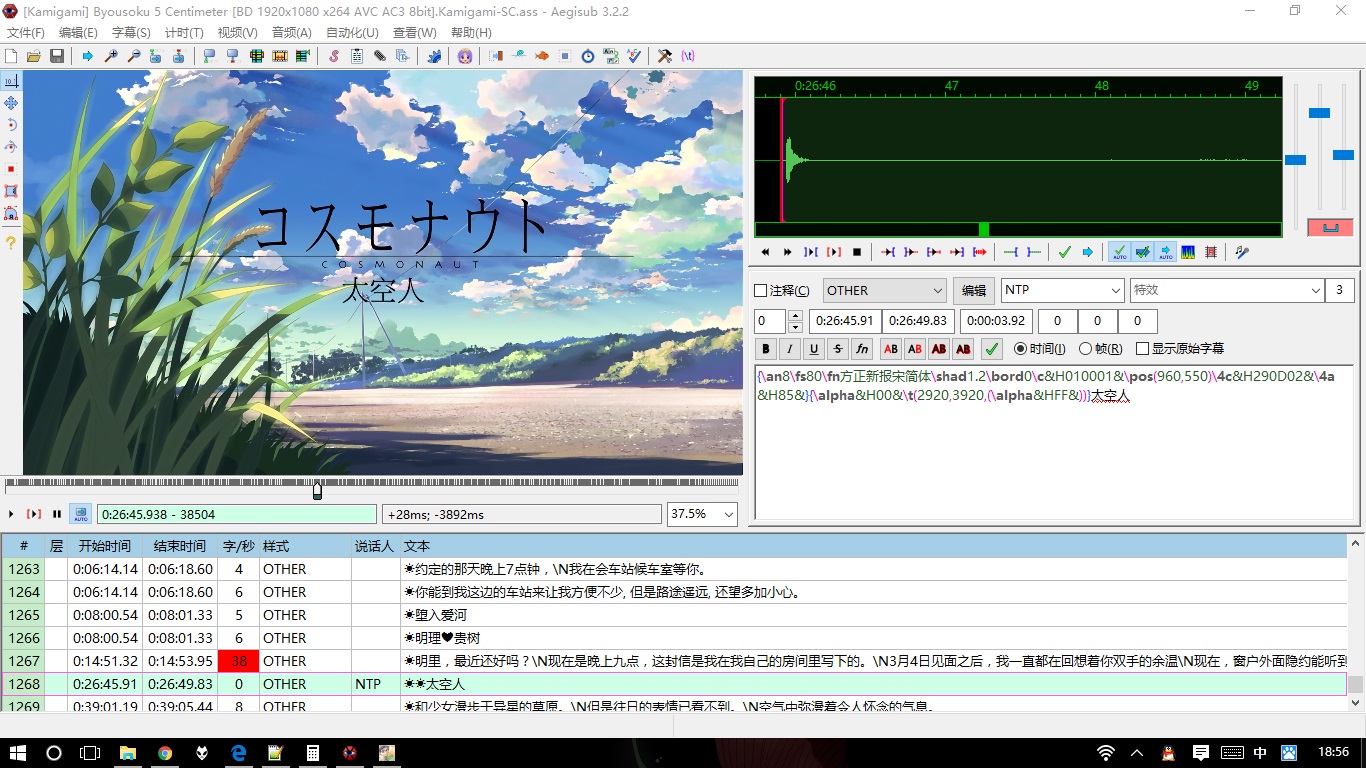
Task: Open the OTHER style dropdown
Action: tap(884, 291)
